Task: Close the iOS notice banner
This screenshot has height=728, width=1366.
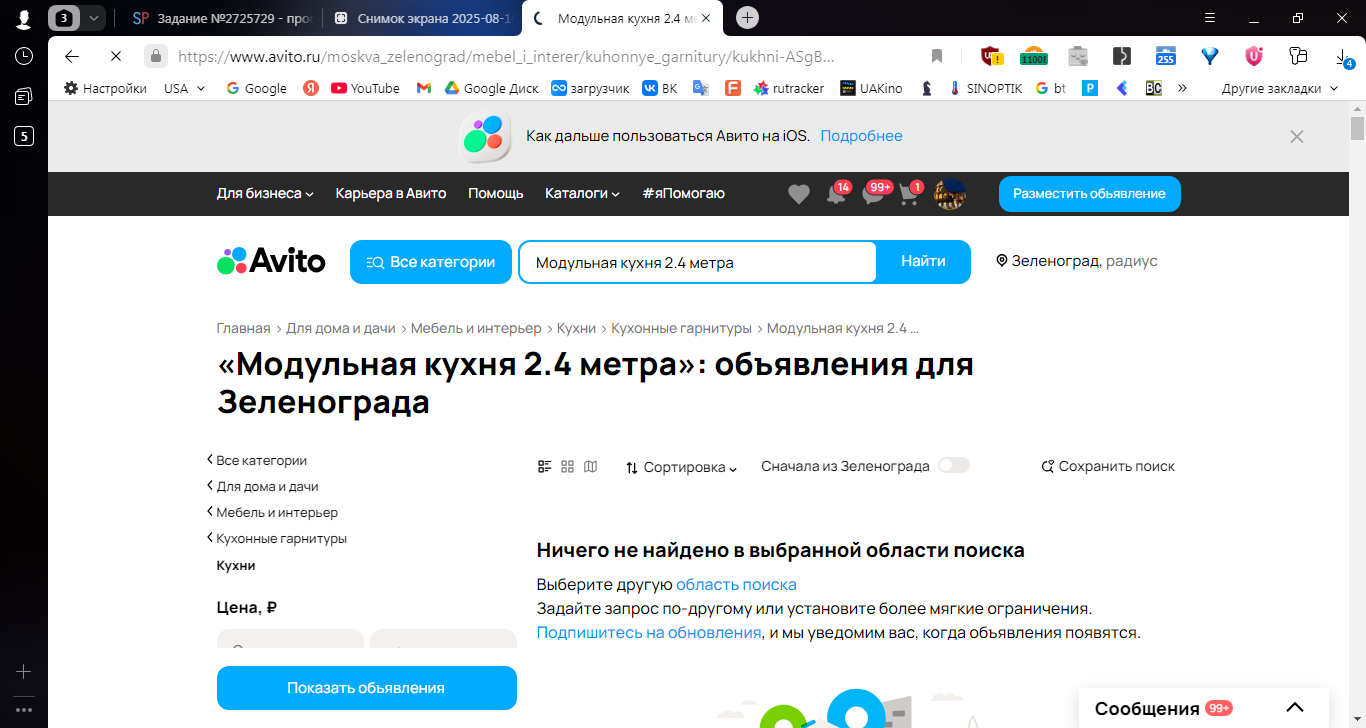Action: [x=1297, y=137]
